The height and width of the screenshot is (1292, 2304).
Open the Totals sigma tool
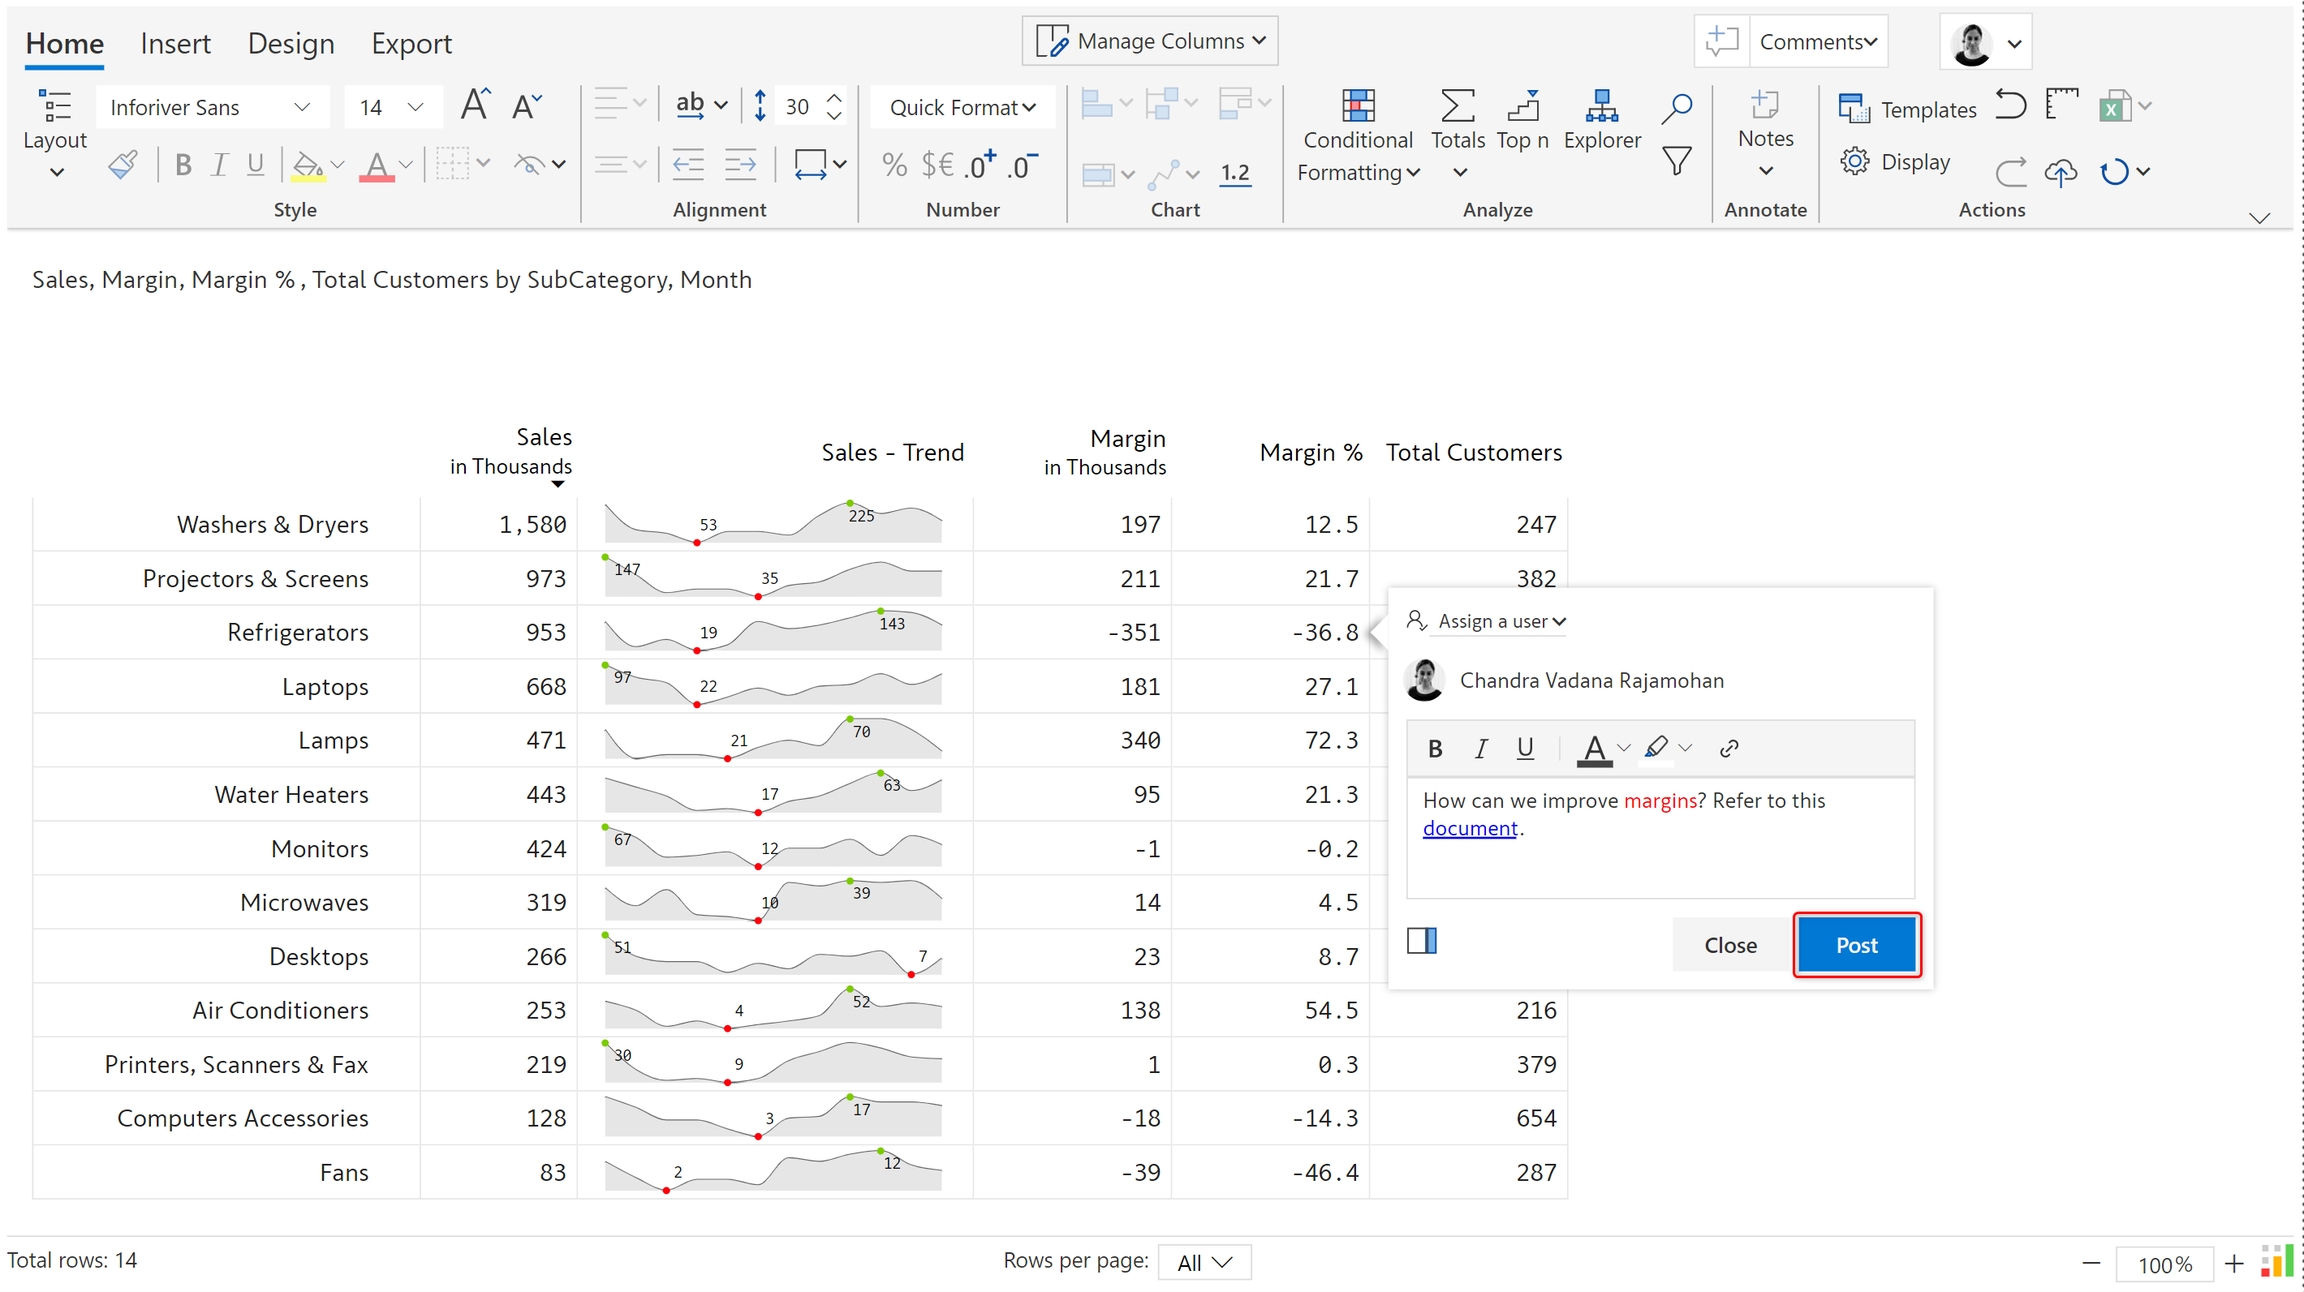pyautogui.click(x=1457, y=106)
